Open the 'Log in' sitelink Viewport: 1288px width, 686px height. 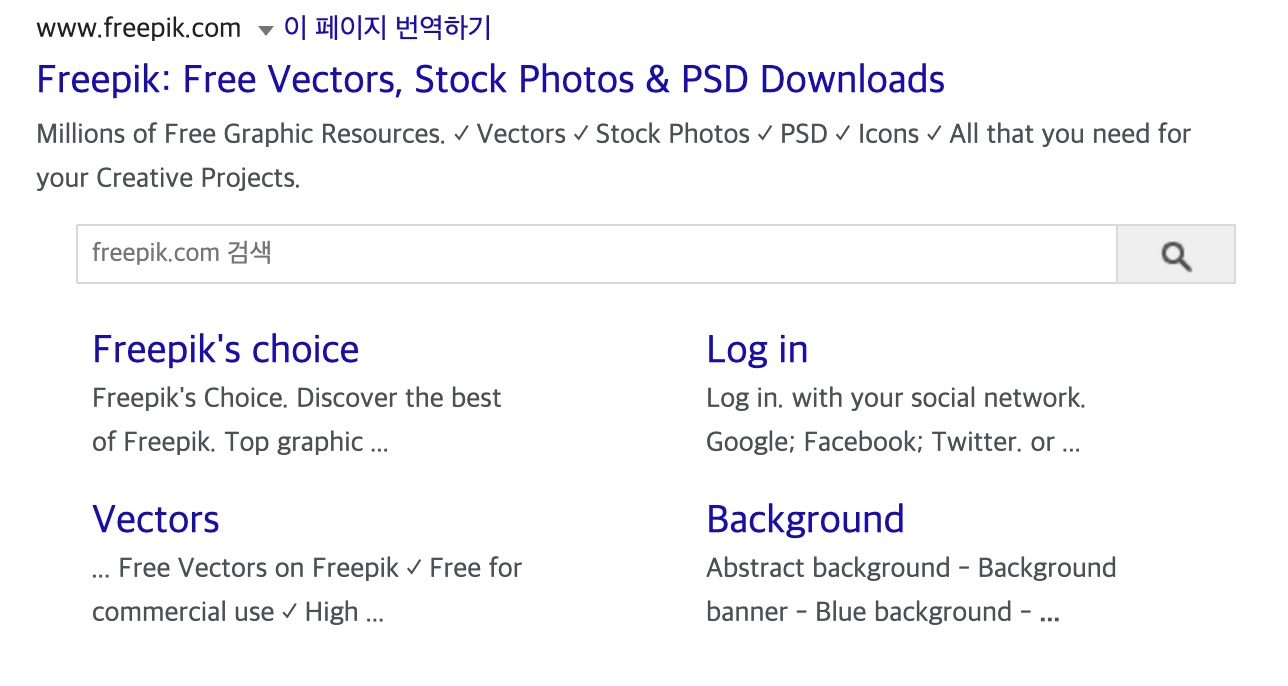[x=756, y=349]
